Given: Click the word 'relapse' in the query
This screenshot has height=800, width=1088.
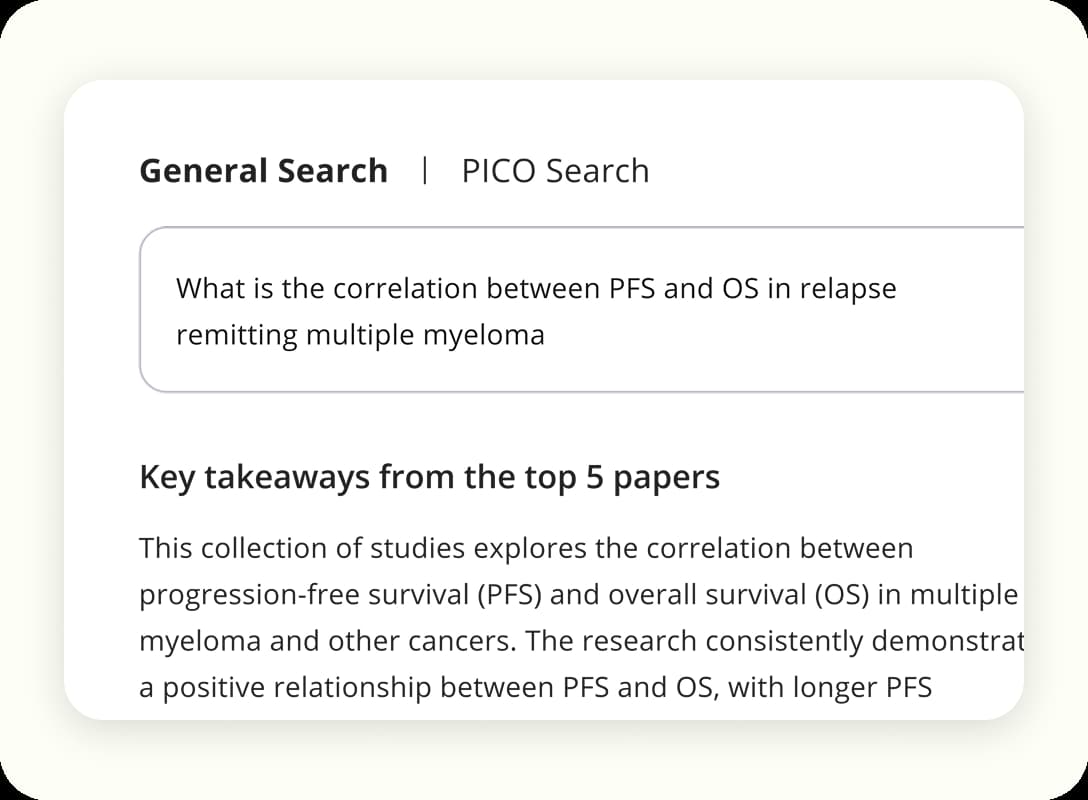Looking at the screenshot, I should tap(848, 289).
